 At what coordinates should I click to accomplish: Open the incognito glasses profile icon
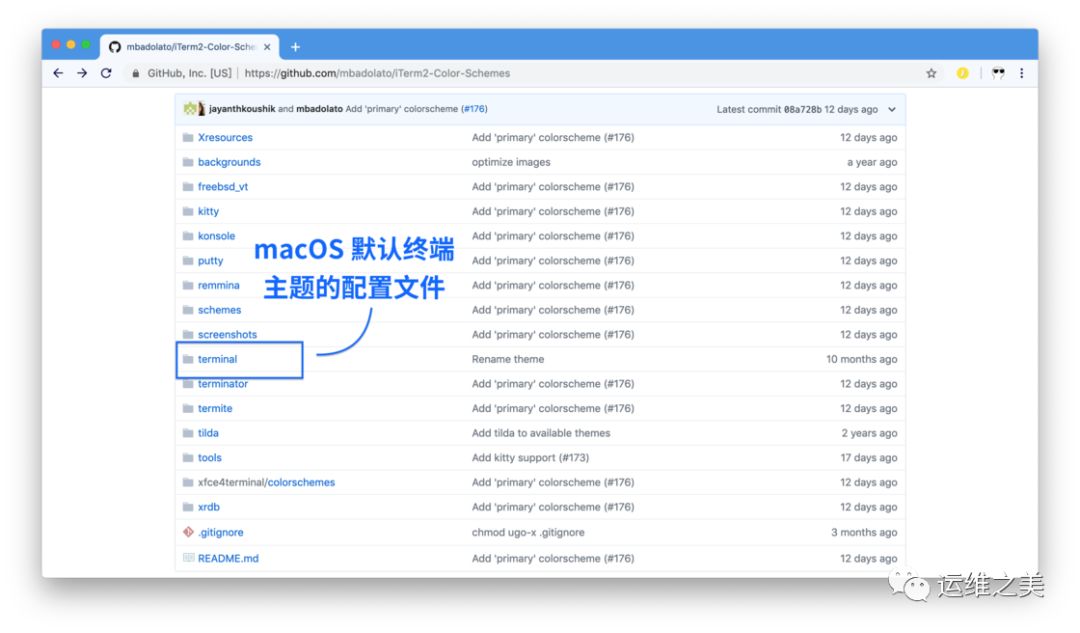pyautogui.click(x=998, y=73)
